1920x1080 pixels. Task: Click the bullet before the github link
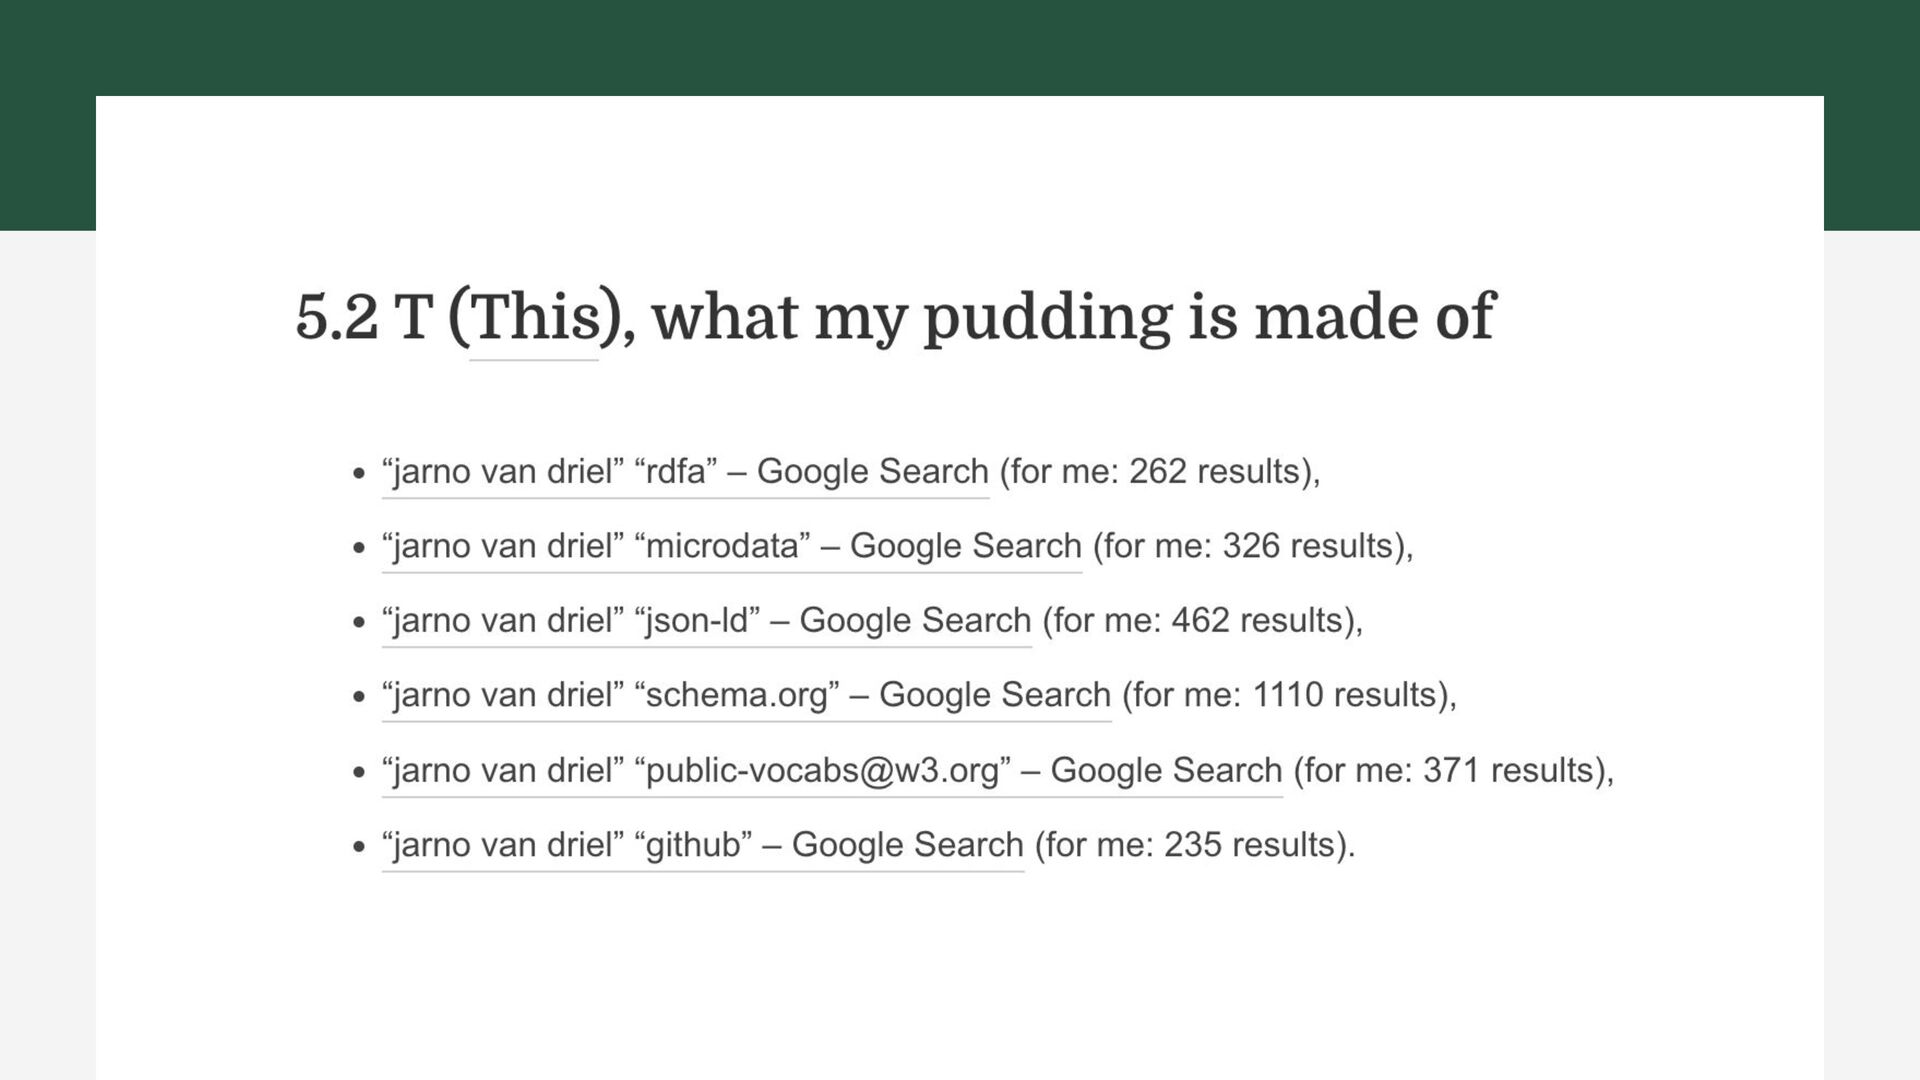tap(360, 847)
